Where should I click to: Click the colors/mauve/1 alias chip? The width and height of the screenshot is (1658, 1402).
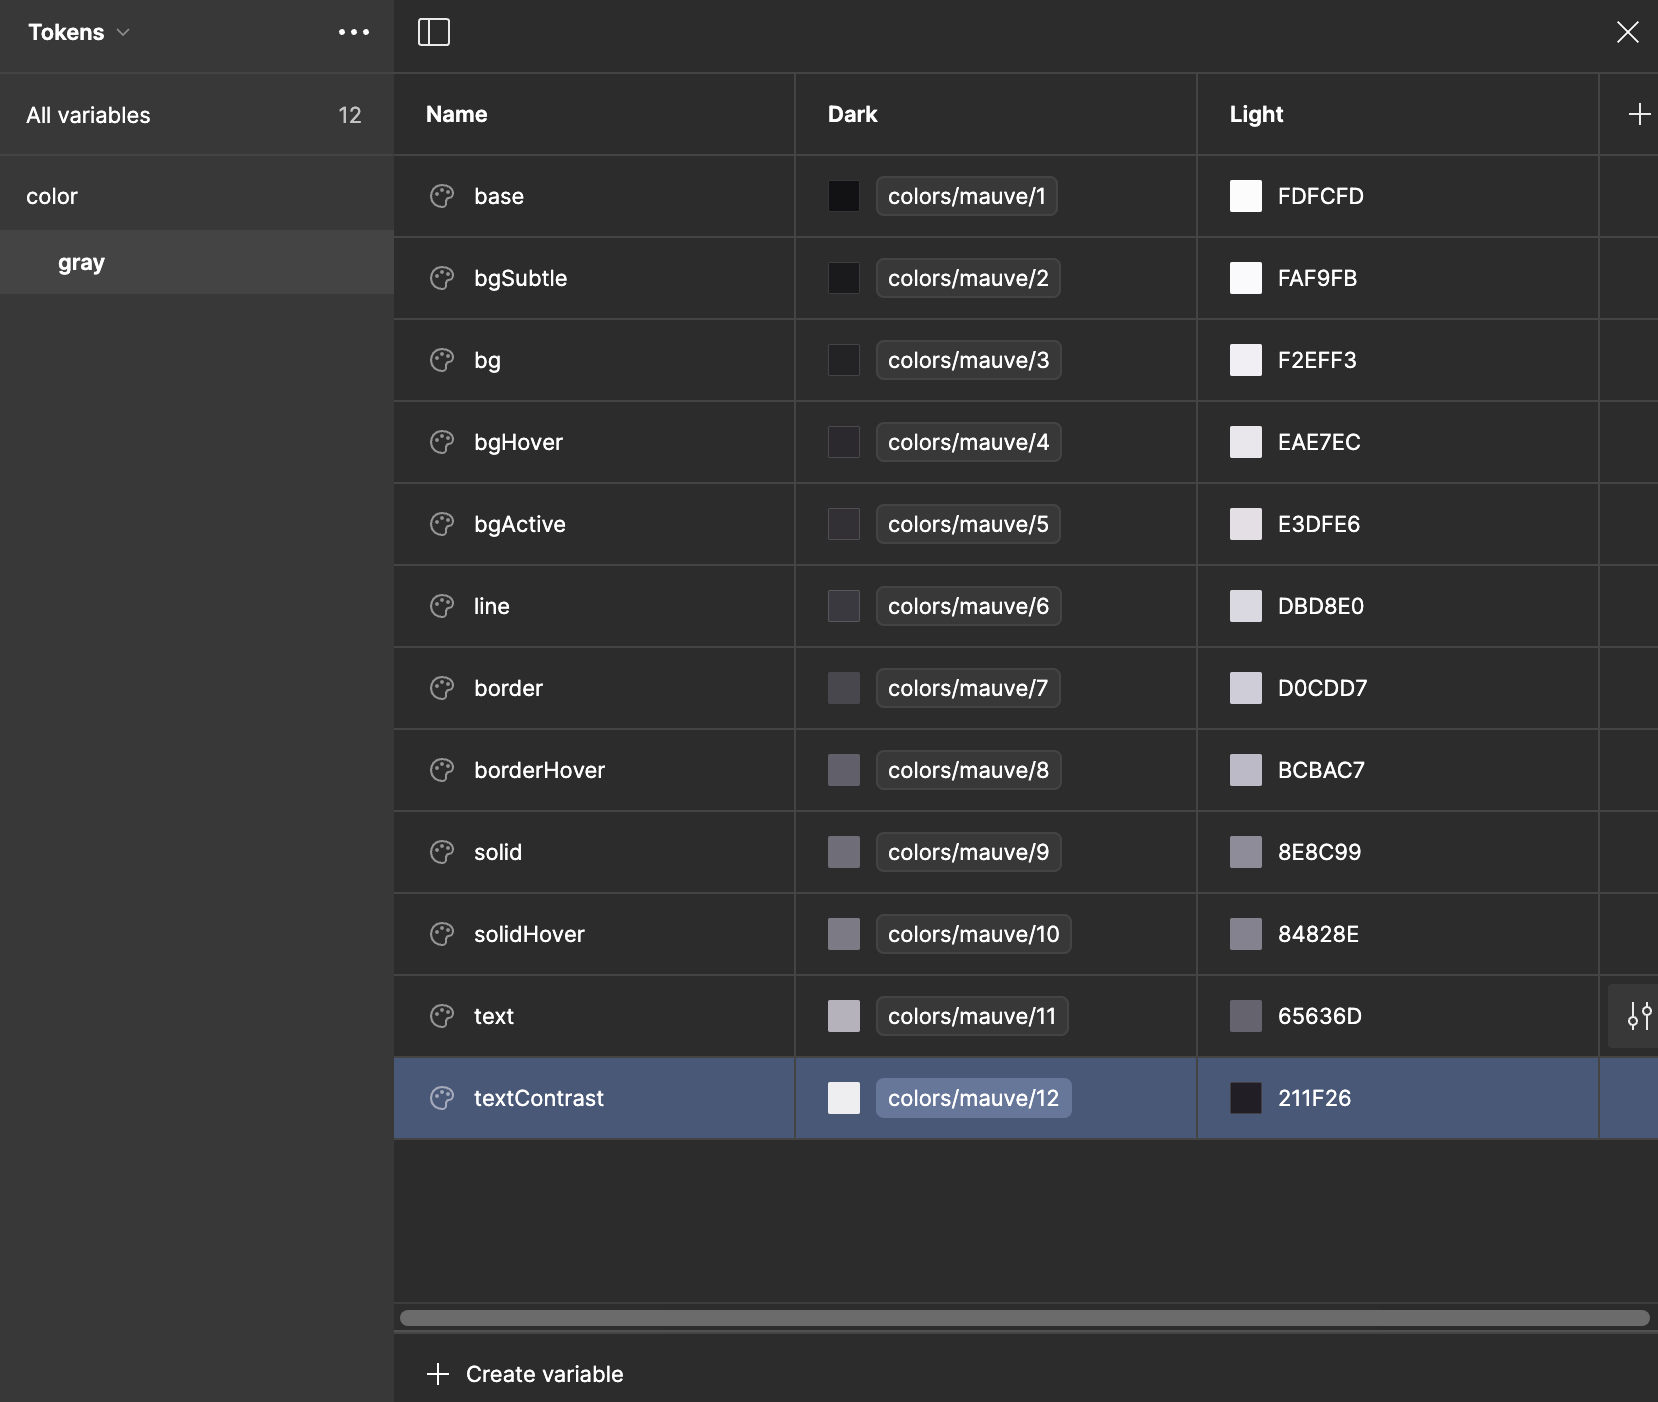pos(967,196)
